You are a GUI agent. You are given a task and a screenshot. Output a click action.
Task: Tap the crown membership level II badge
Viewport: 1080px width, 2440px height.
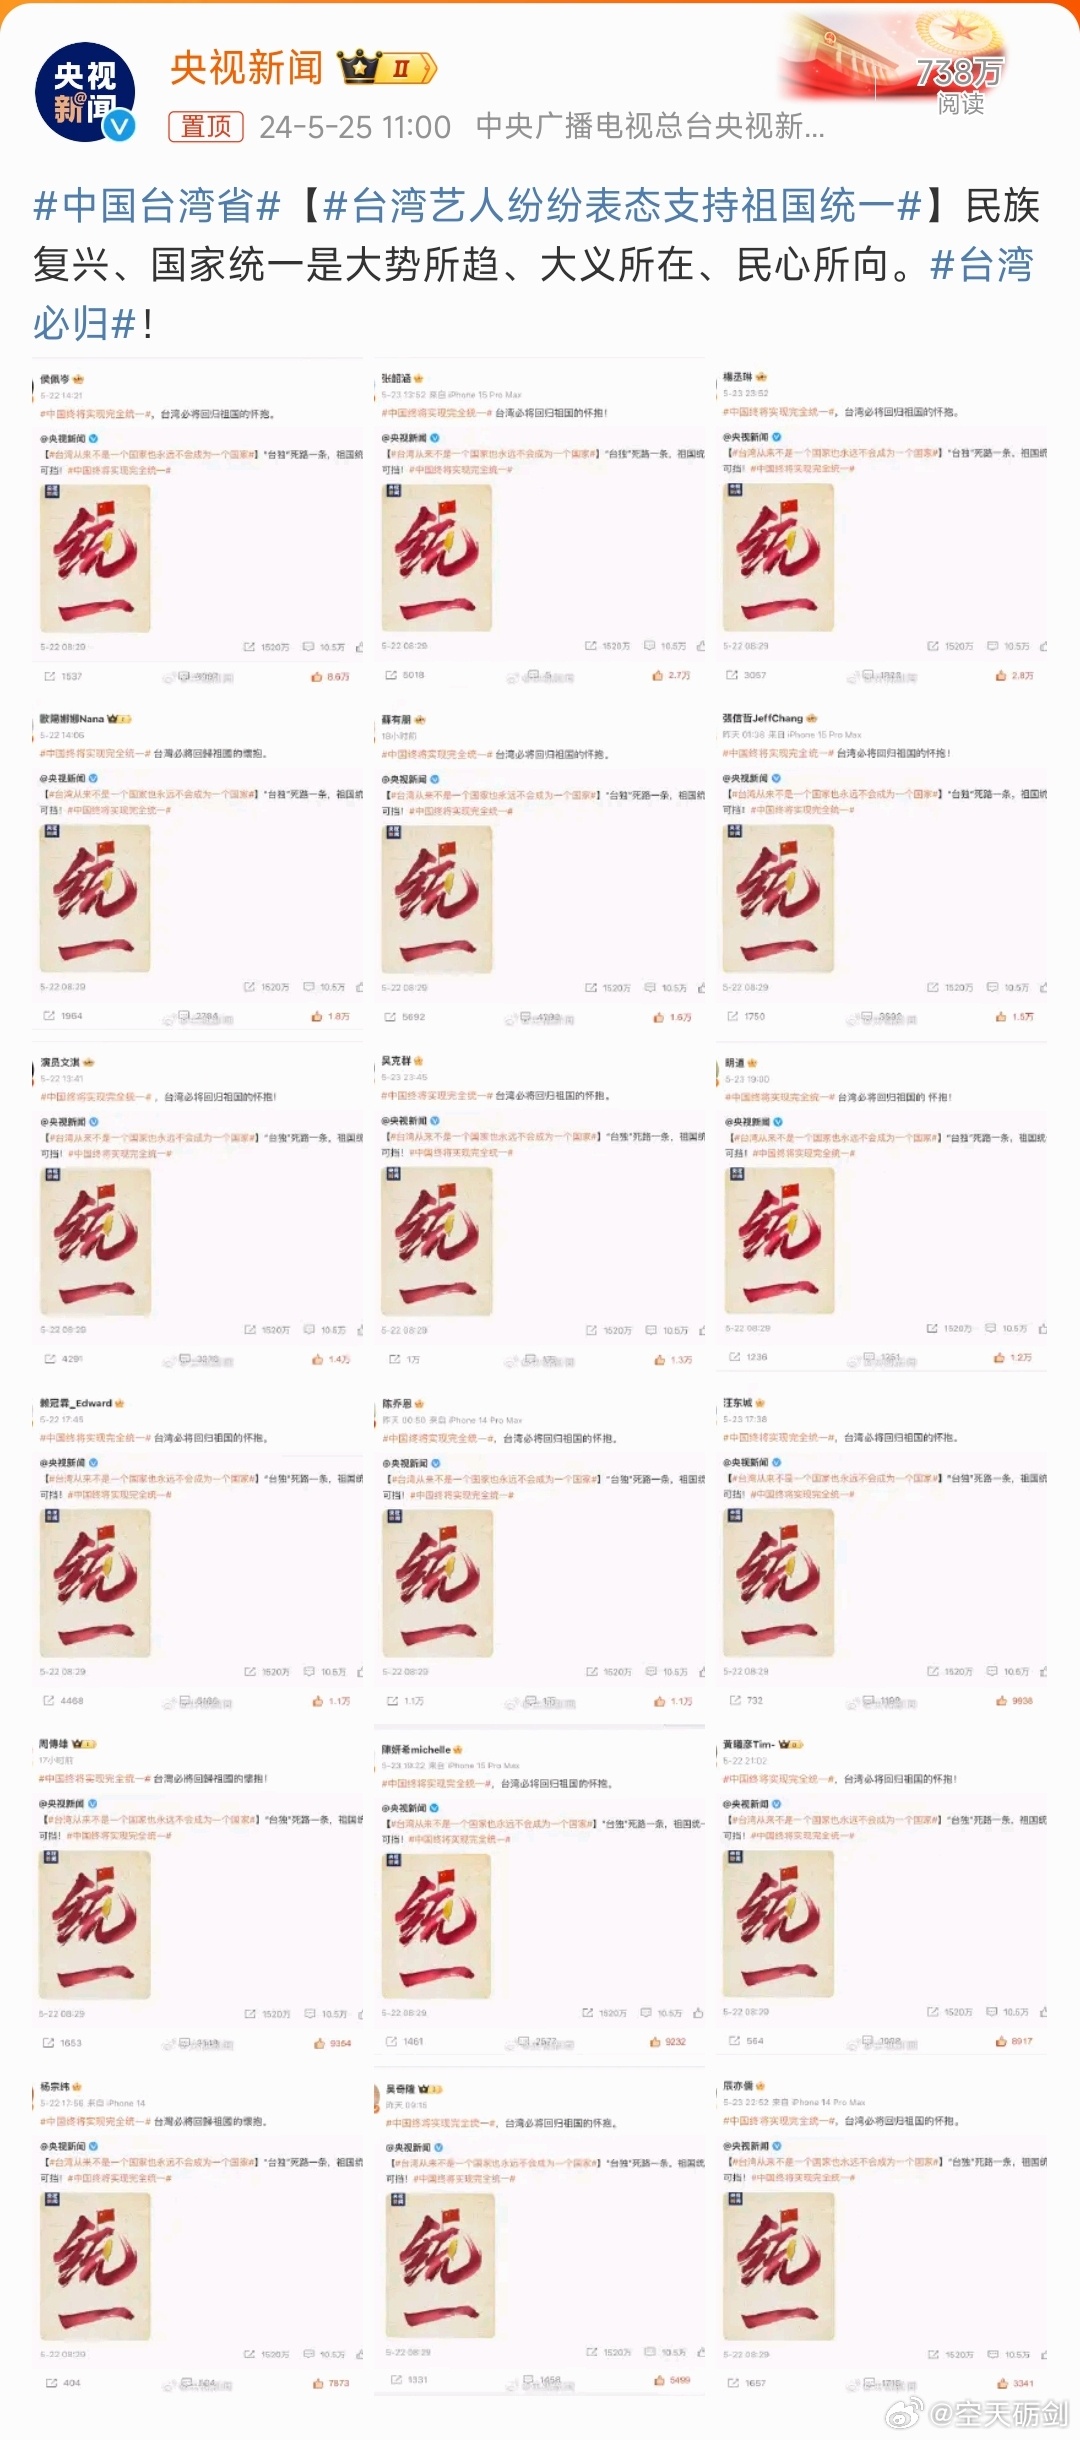[x=388, y=68]
